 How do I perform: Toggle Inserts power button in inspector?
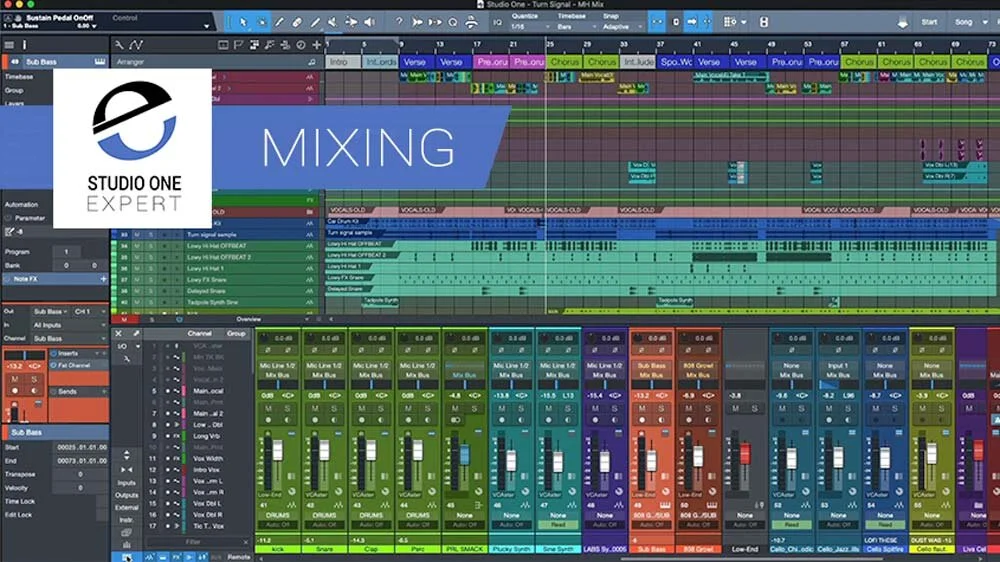54,353
